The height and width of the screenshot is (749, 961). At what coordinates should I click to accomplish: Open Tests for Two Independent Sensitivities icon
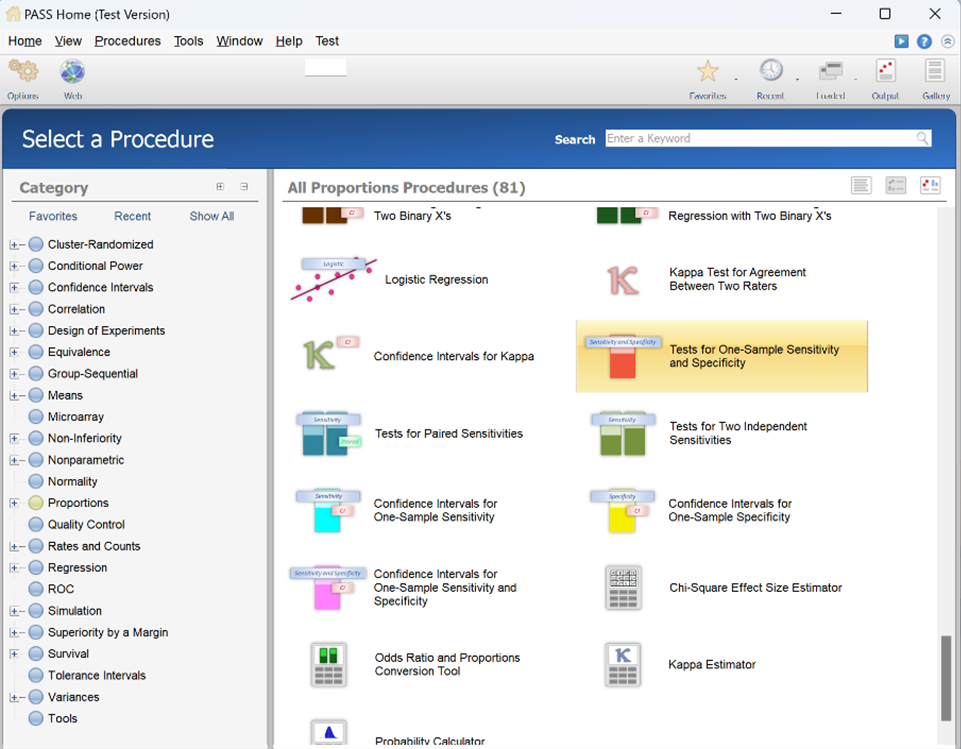click(623, 433)
